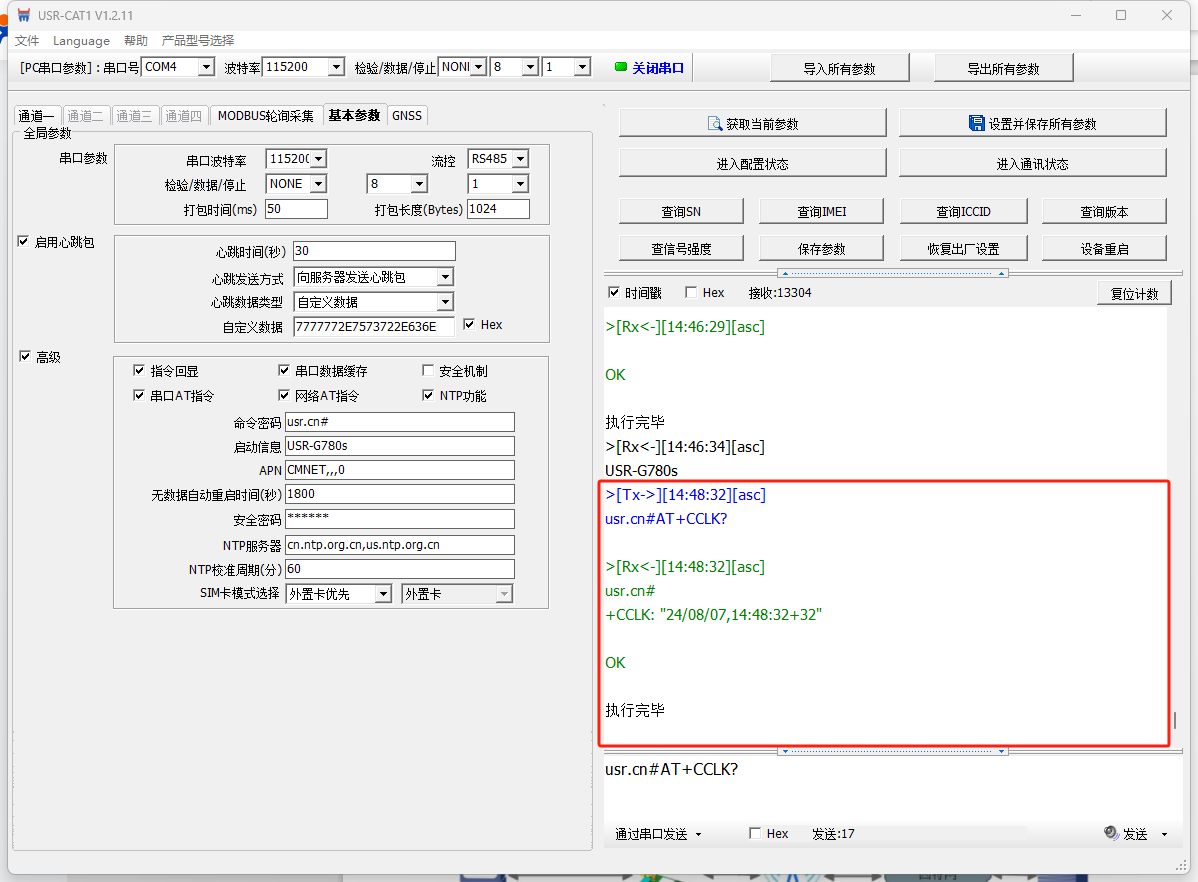
Task: Open the 心跳数据类型 dropdown
Action: [x=445, y=302]
